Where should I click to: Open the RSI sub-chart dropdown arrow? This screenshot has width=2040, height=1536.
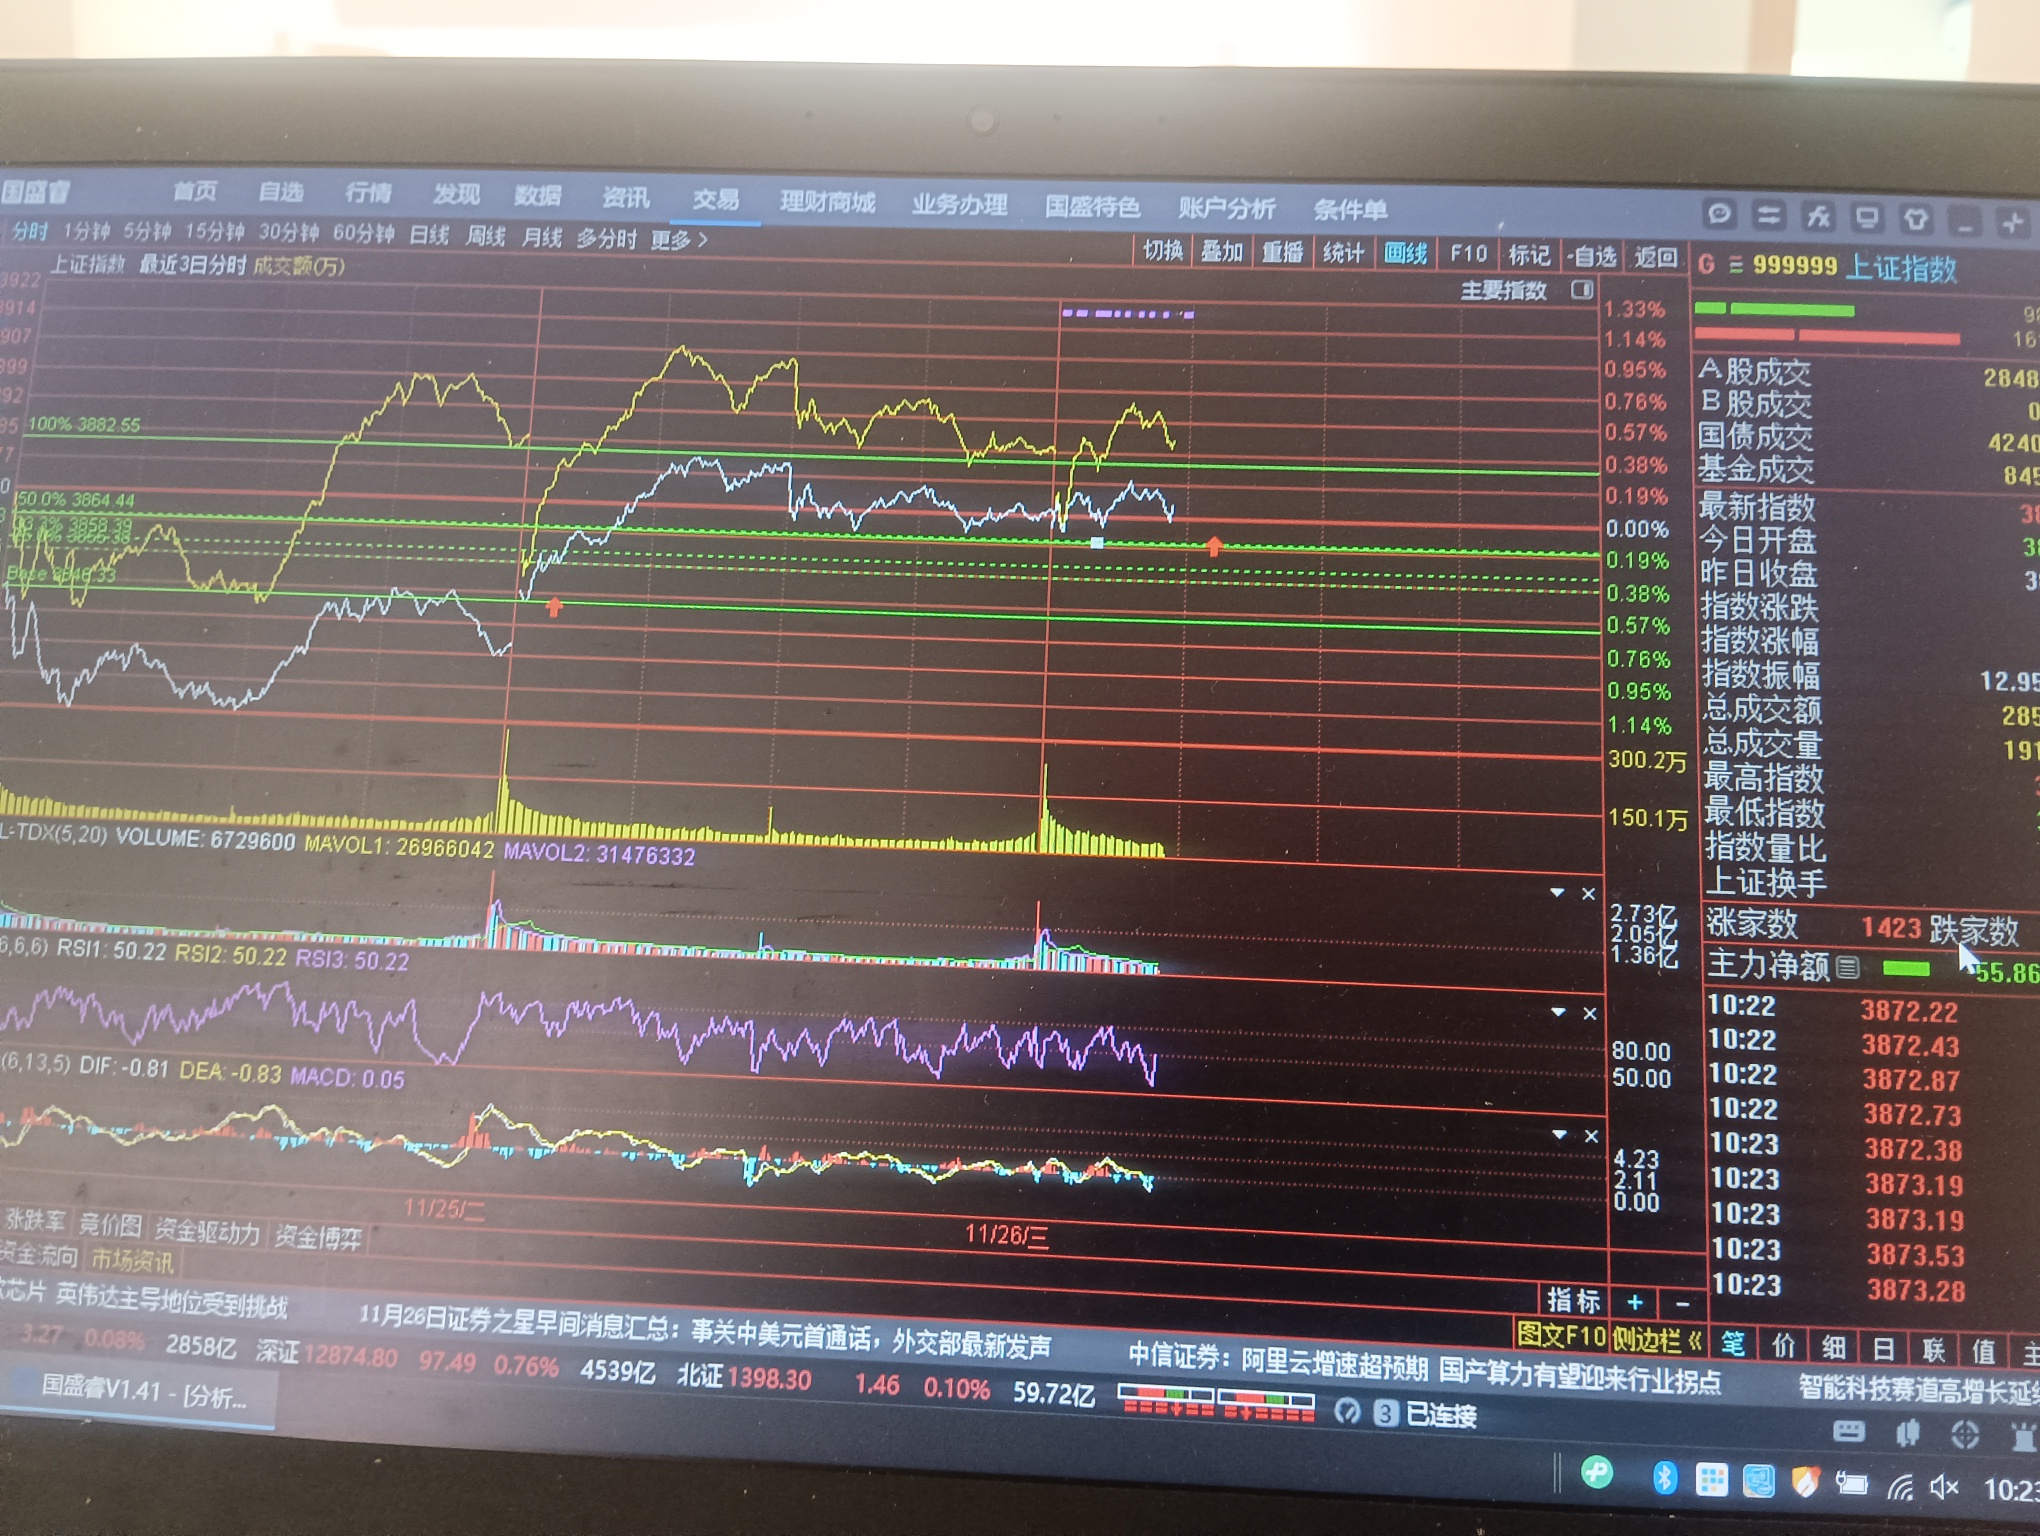(1558, 1013)
